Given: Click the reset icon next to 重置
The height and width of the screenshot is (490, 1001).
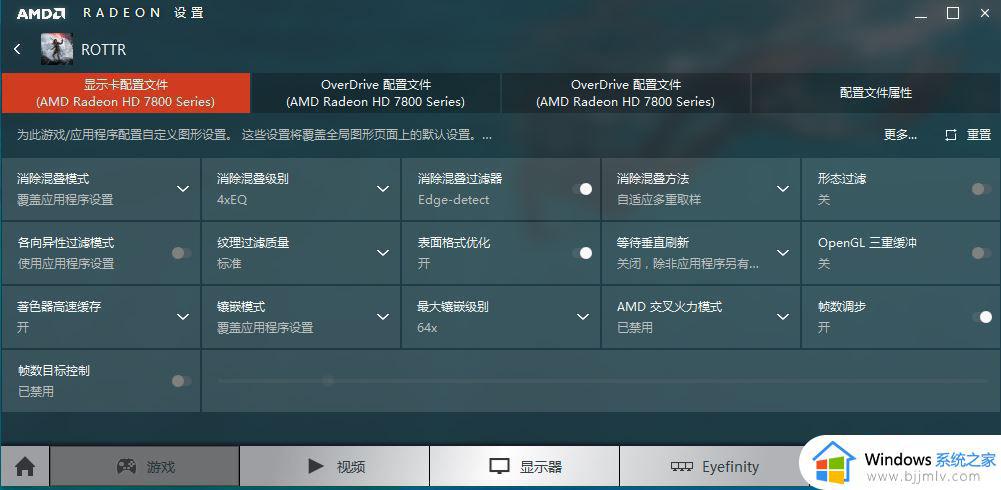Looking at the screenshot, I should click(x=951, y=135).
